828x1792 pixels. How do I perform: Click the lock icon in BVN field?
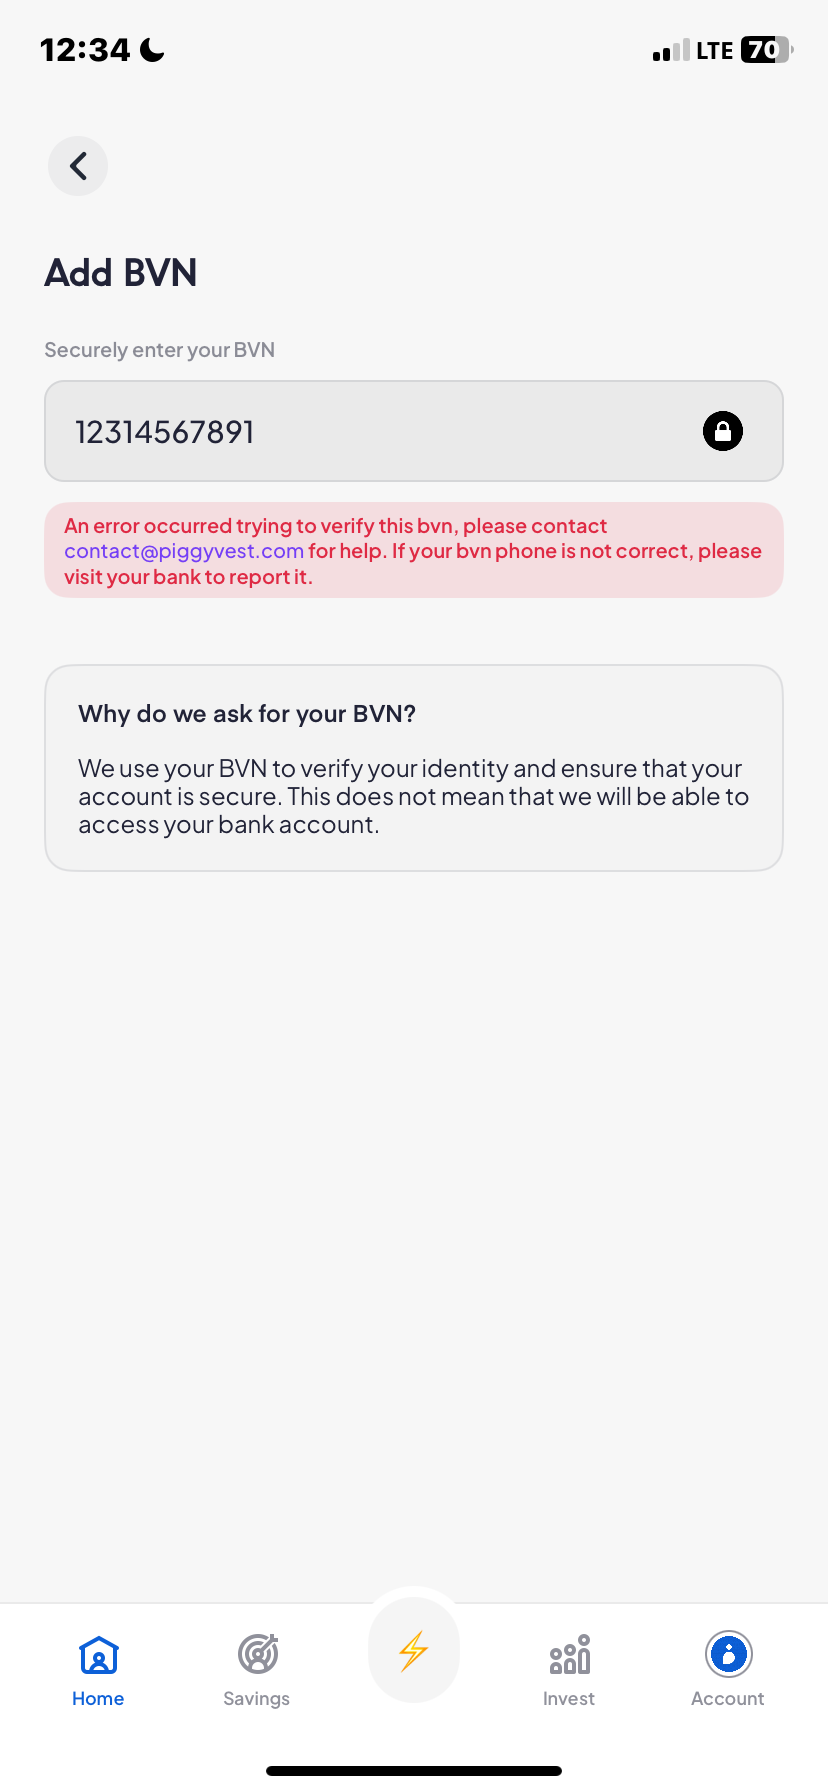[722, 432]
